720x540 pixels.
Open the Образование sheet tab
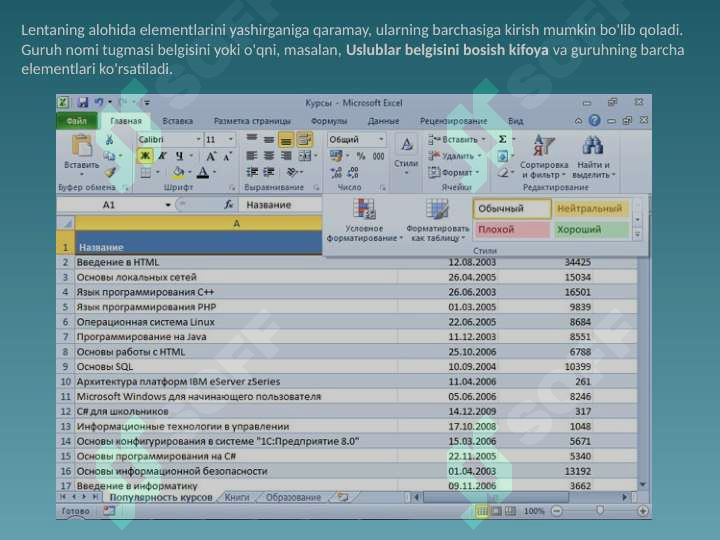point(293,497)
